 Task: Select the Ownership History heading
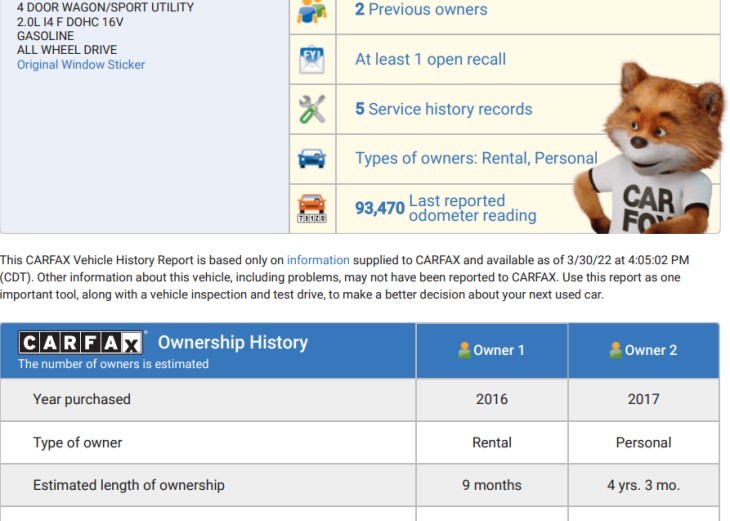[233, 342]
